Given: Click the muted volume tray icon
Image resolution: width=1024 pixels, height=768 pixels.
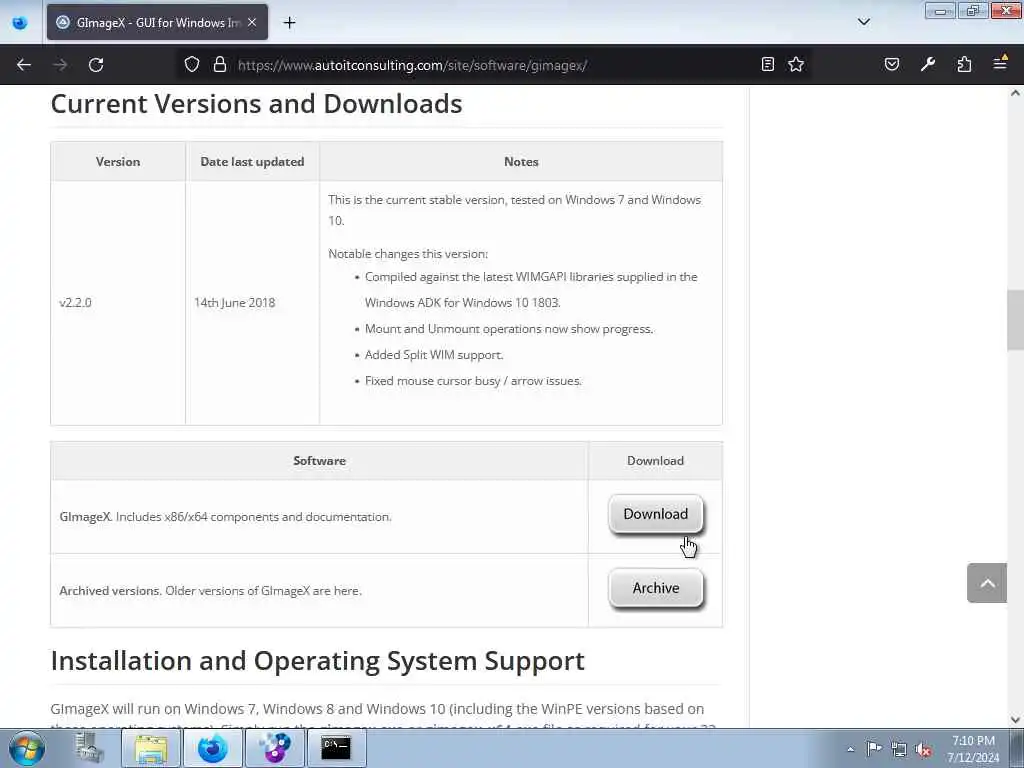Looking at the screenshot, I should pos(923,749).
